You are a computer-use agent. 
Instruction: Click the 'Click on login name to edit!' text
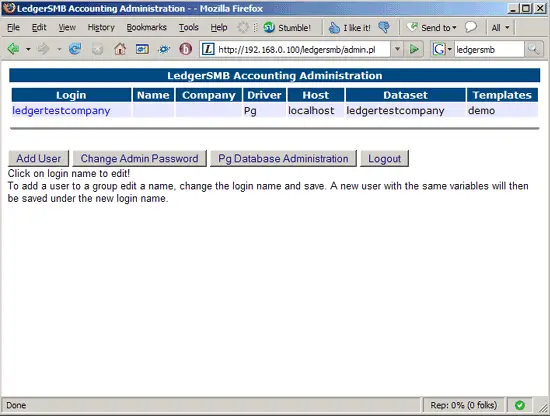point(69,173)
